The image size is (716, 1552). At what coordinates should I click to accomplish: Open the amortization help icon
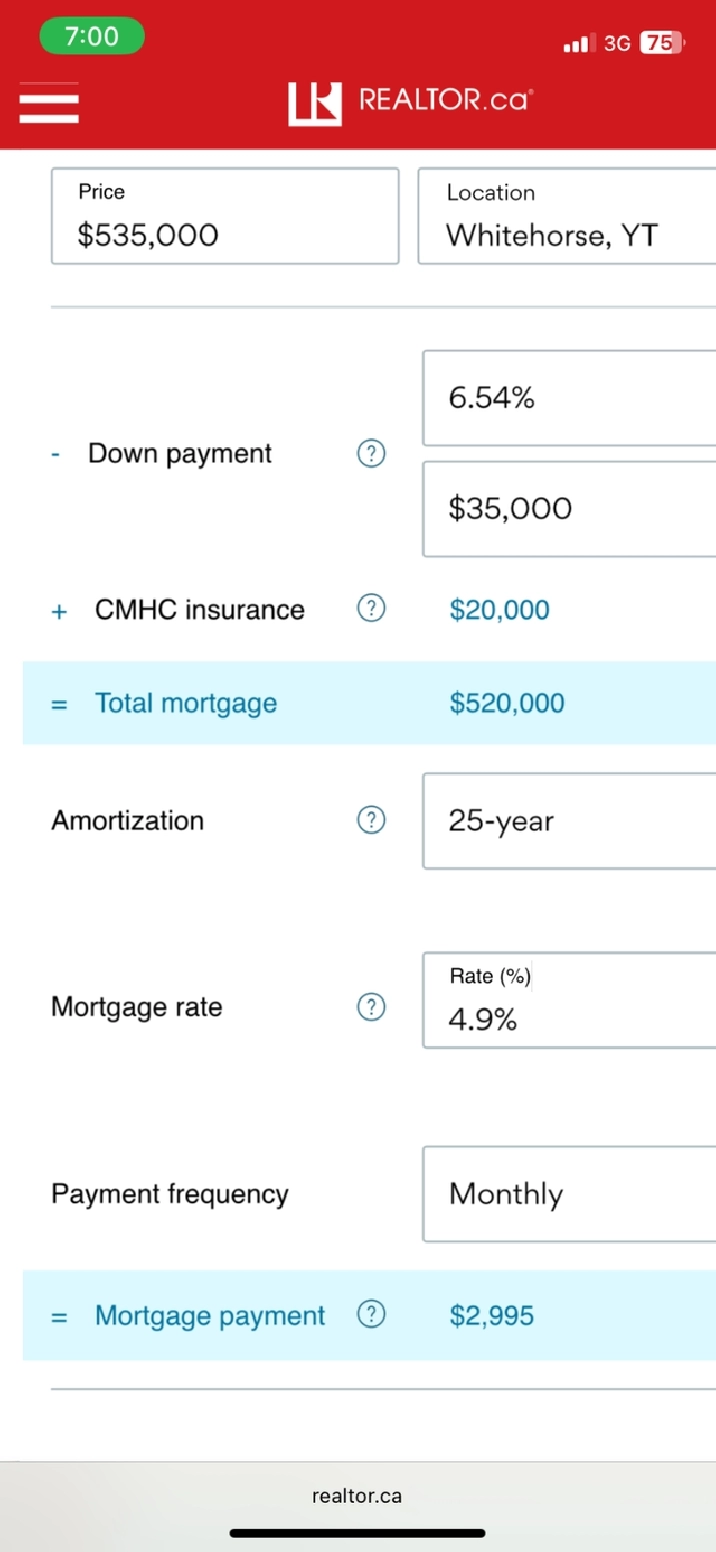click(x=371, y=821)
